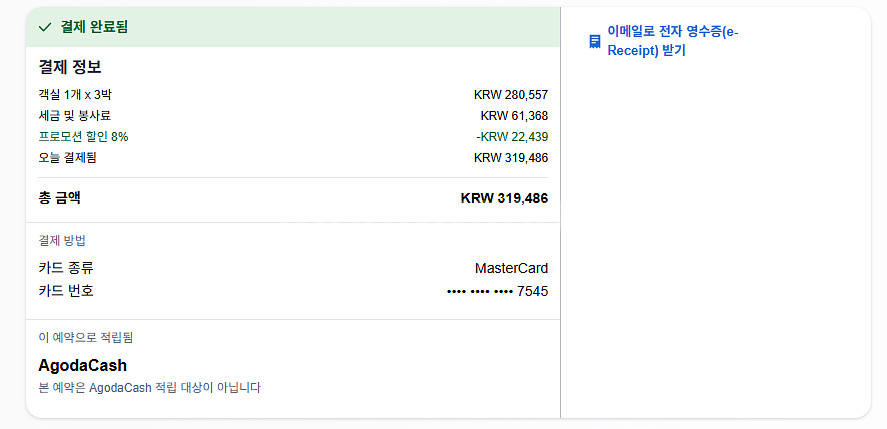Click the AgodaCash heading
887x429 pixels.
point(82,365)
